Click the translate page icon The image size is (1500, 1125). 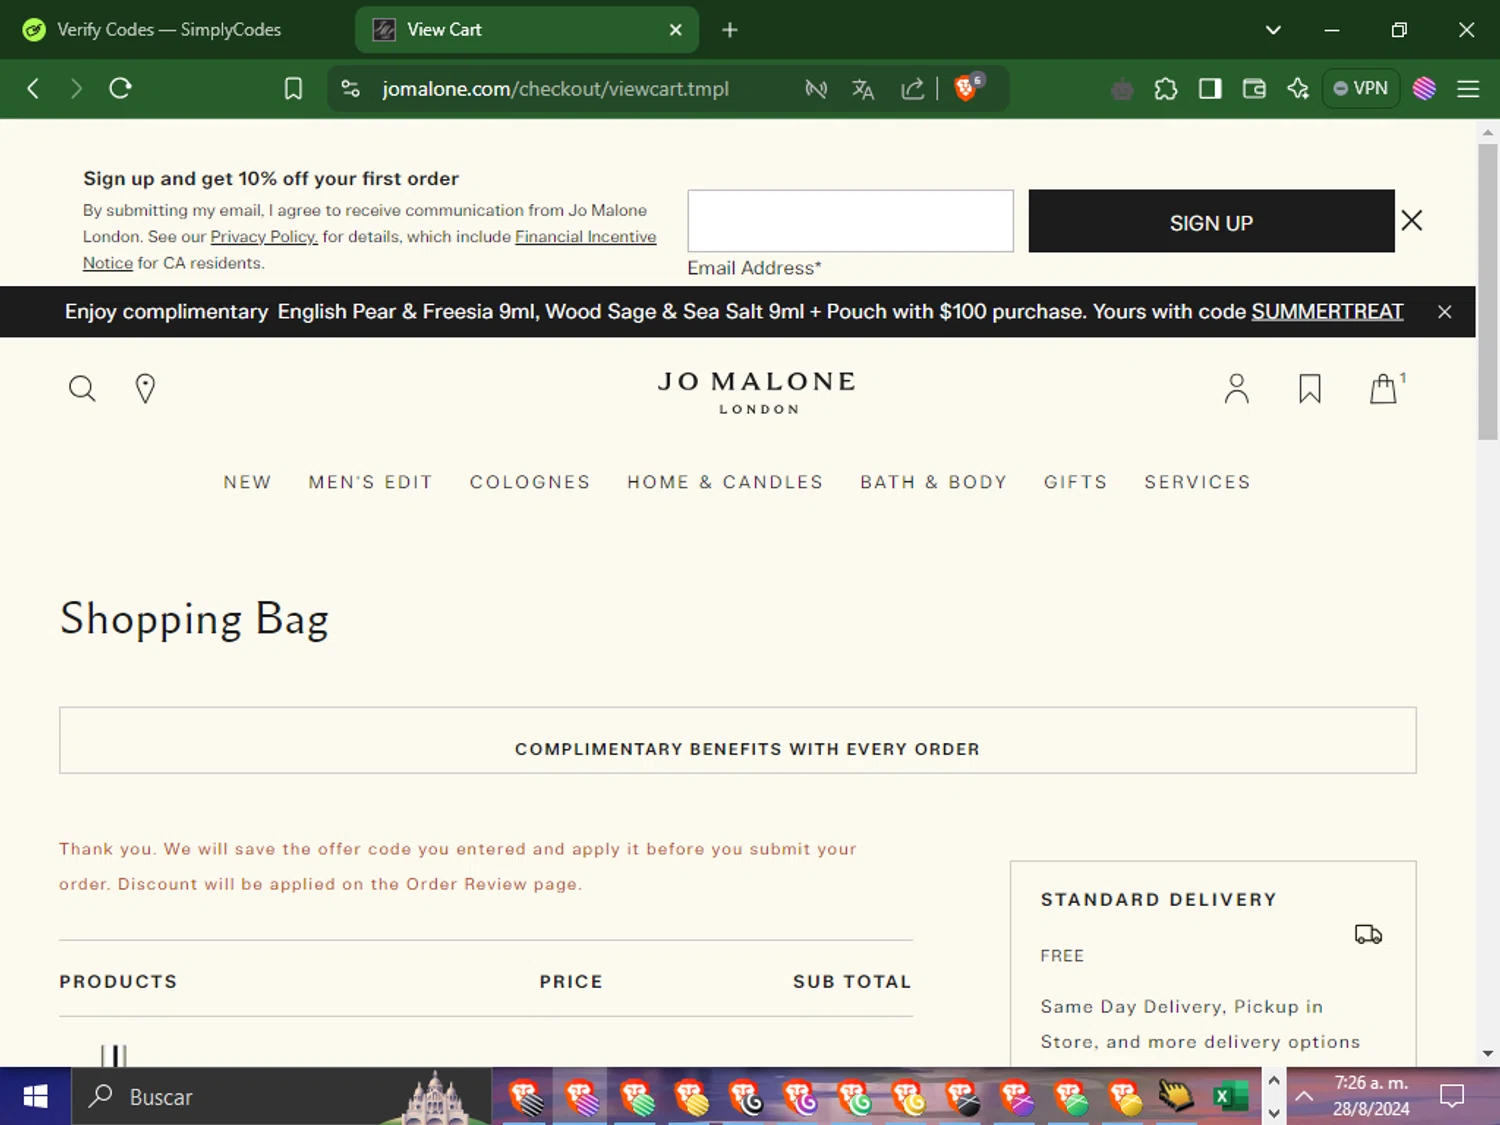click(863, 89)
